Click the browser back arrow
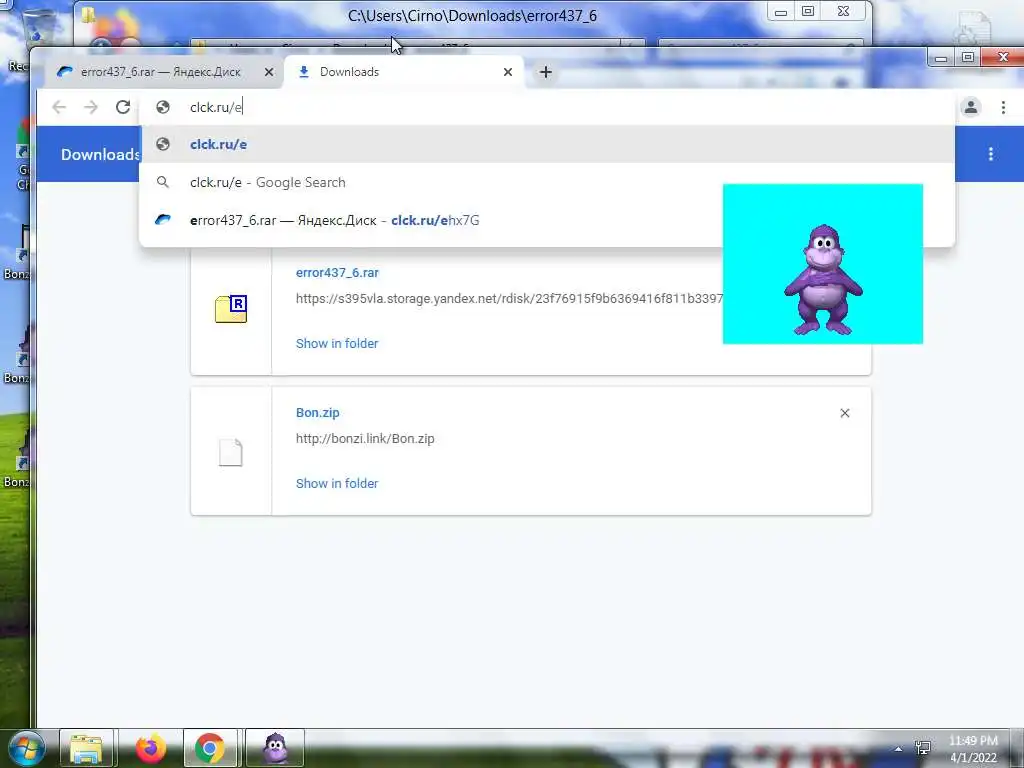 pos(59,107)
